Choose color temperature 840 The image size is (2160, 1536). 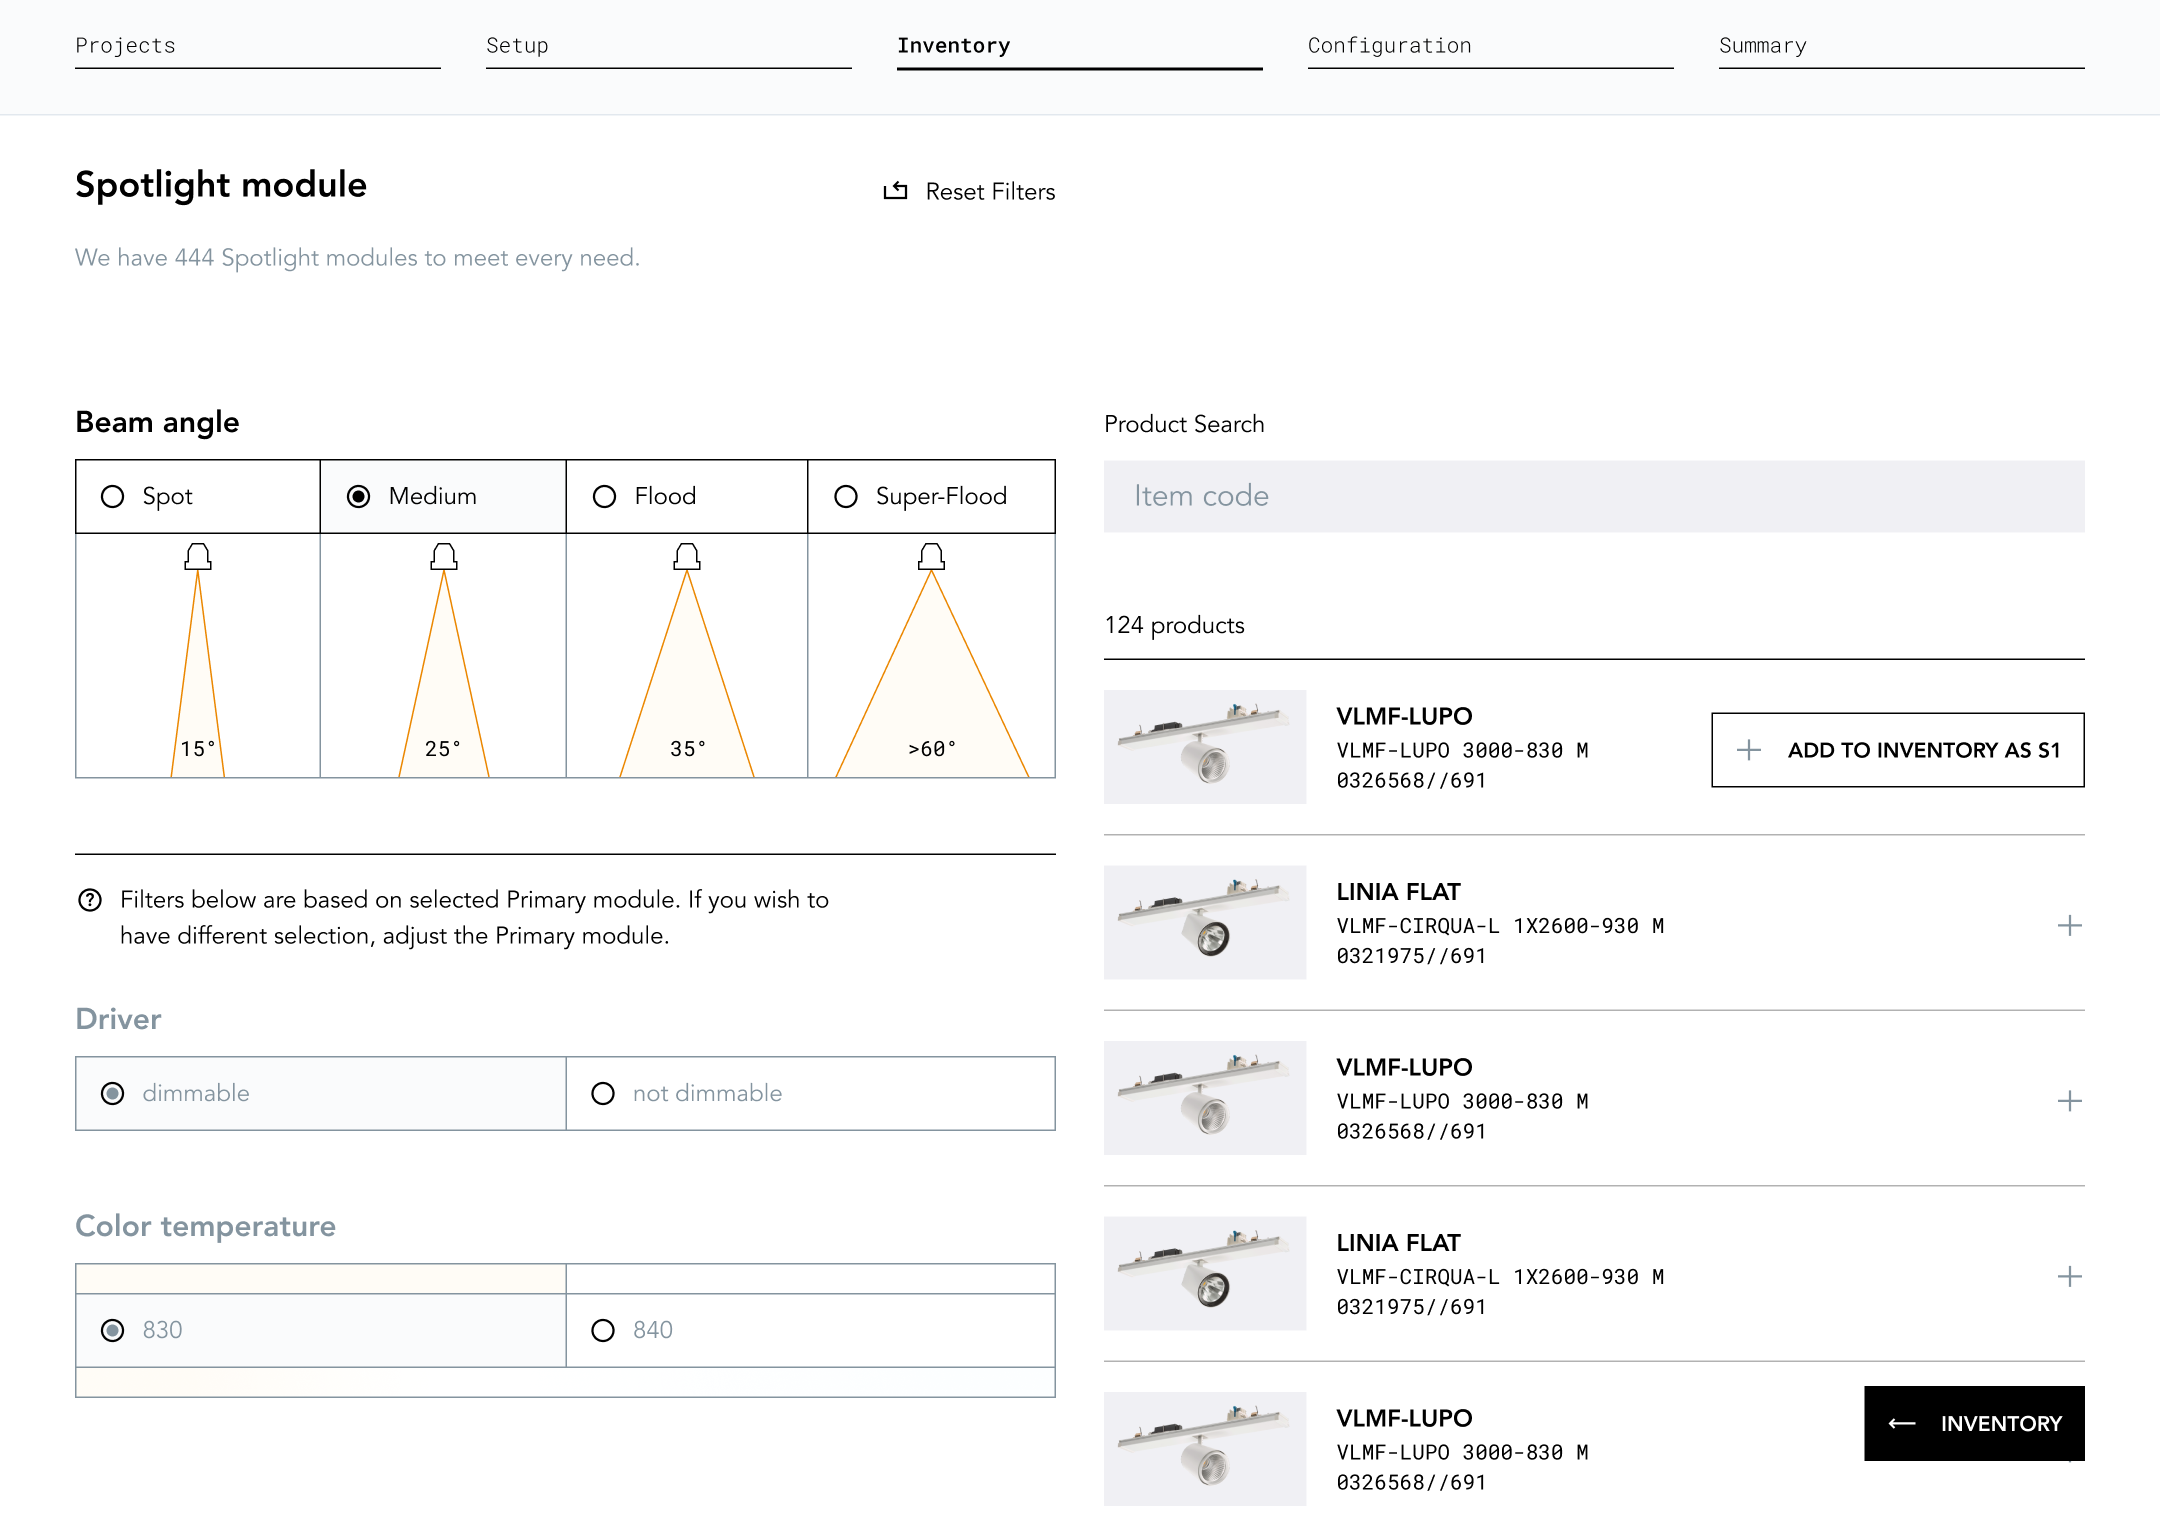tap(810, 1330)
